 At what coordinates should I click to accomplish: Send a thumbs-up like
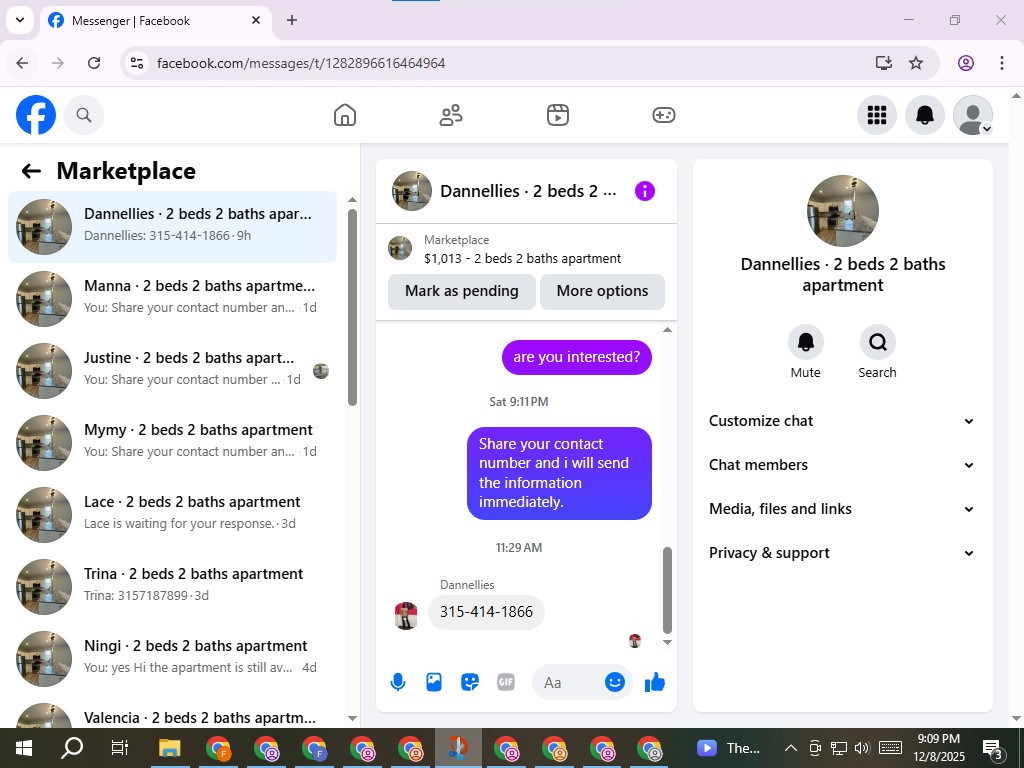[x=654, y=682]
